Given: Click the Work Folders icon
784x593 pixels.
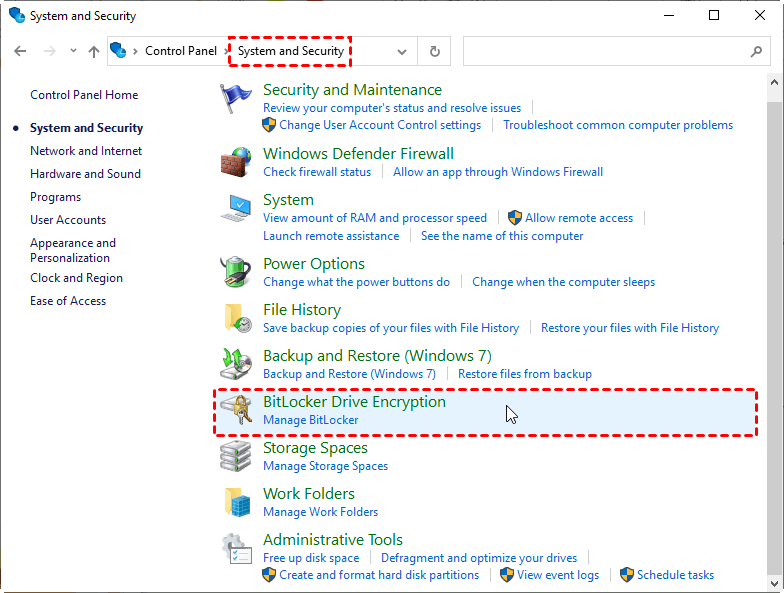Looking at the screenshot, I should (x=238, y=502).
